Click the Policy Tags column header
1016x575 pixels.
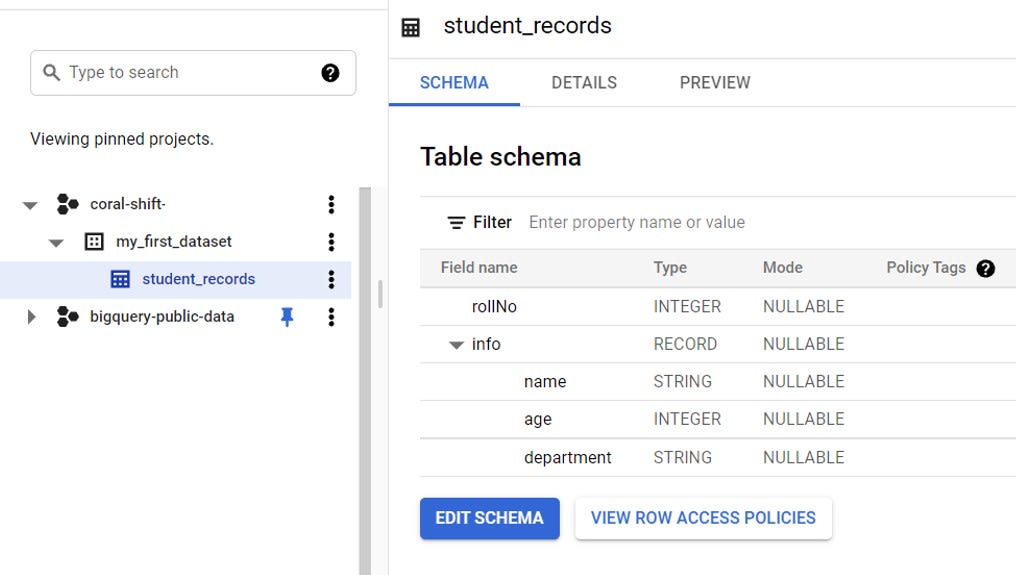tap(926, 268)
